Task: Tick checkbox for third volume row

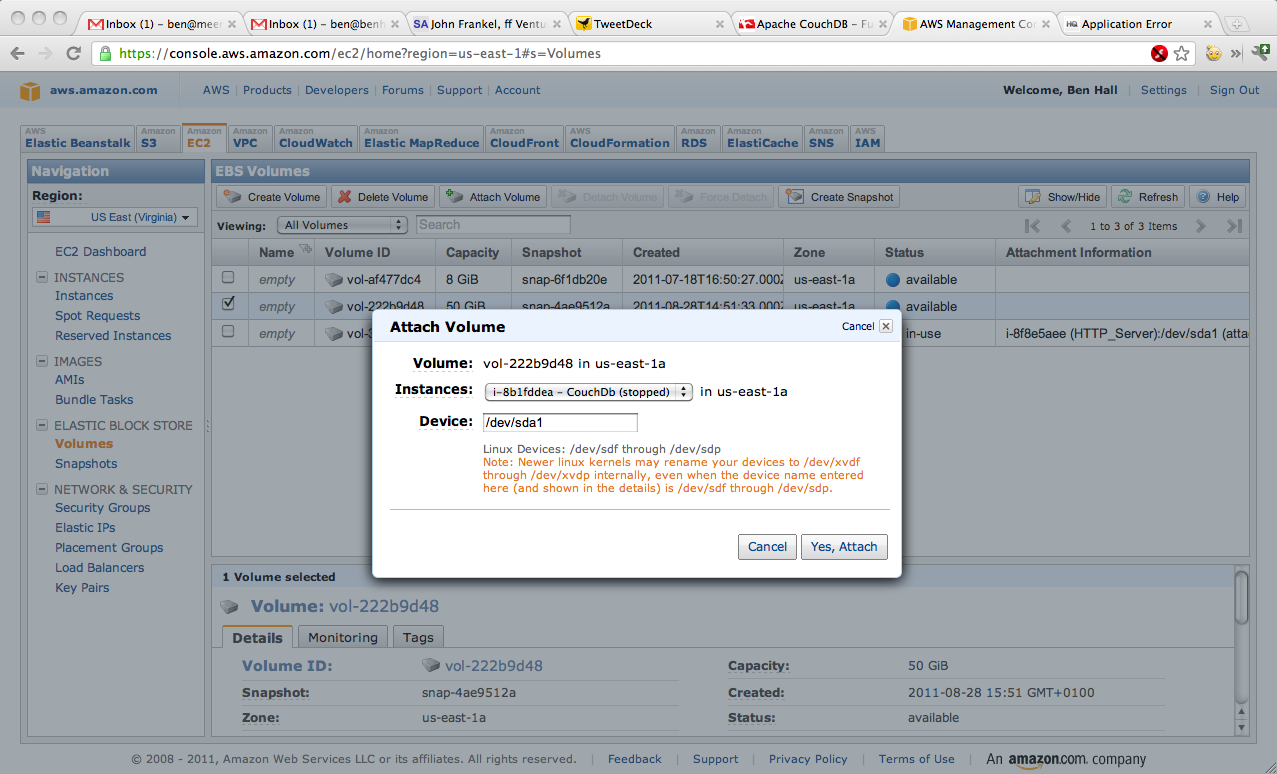Action: pos(228,331)
